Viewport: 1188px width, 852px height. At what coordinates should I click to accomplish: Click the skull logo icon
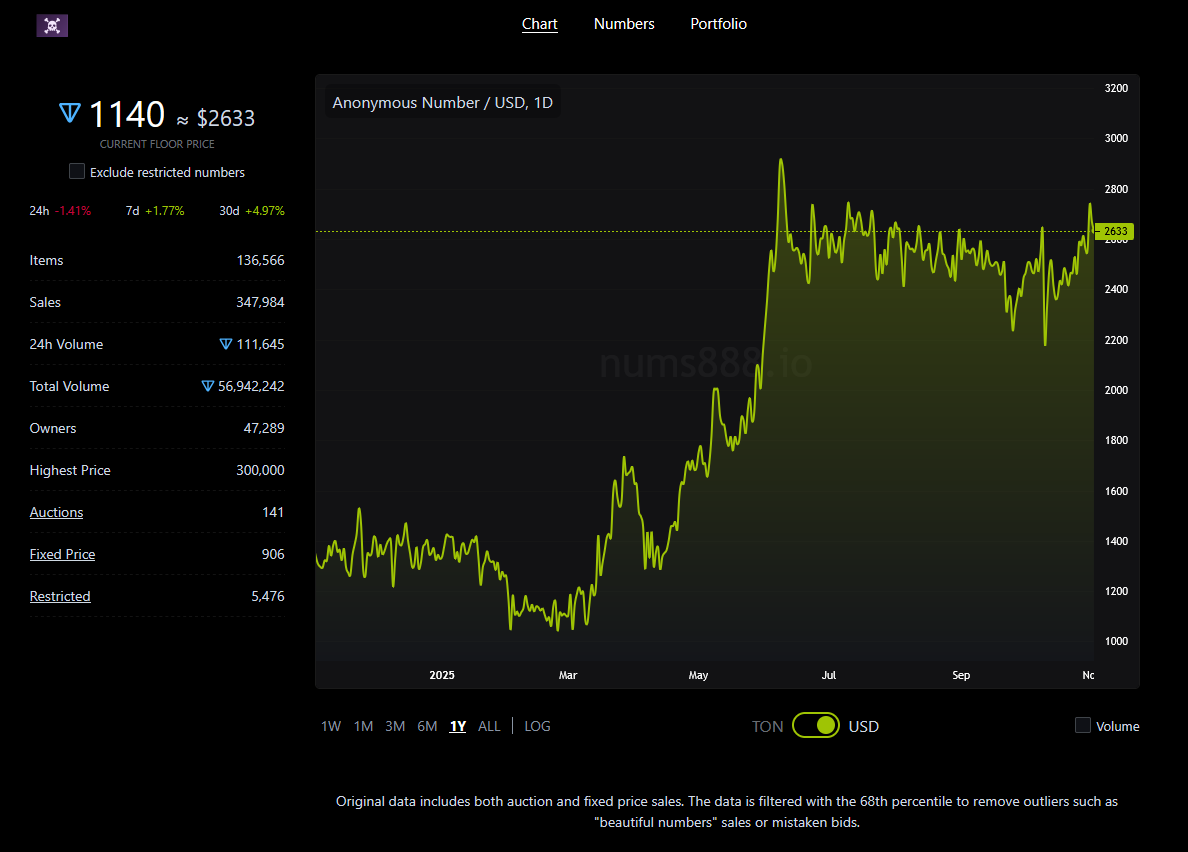pos(52,26)
